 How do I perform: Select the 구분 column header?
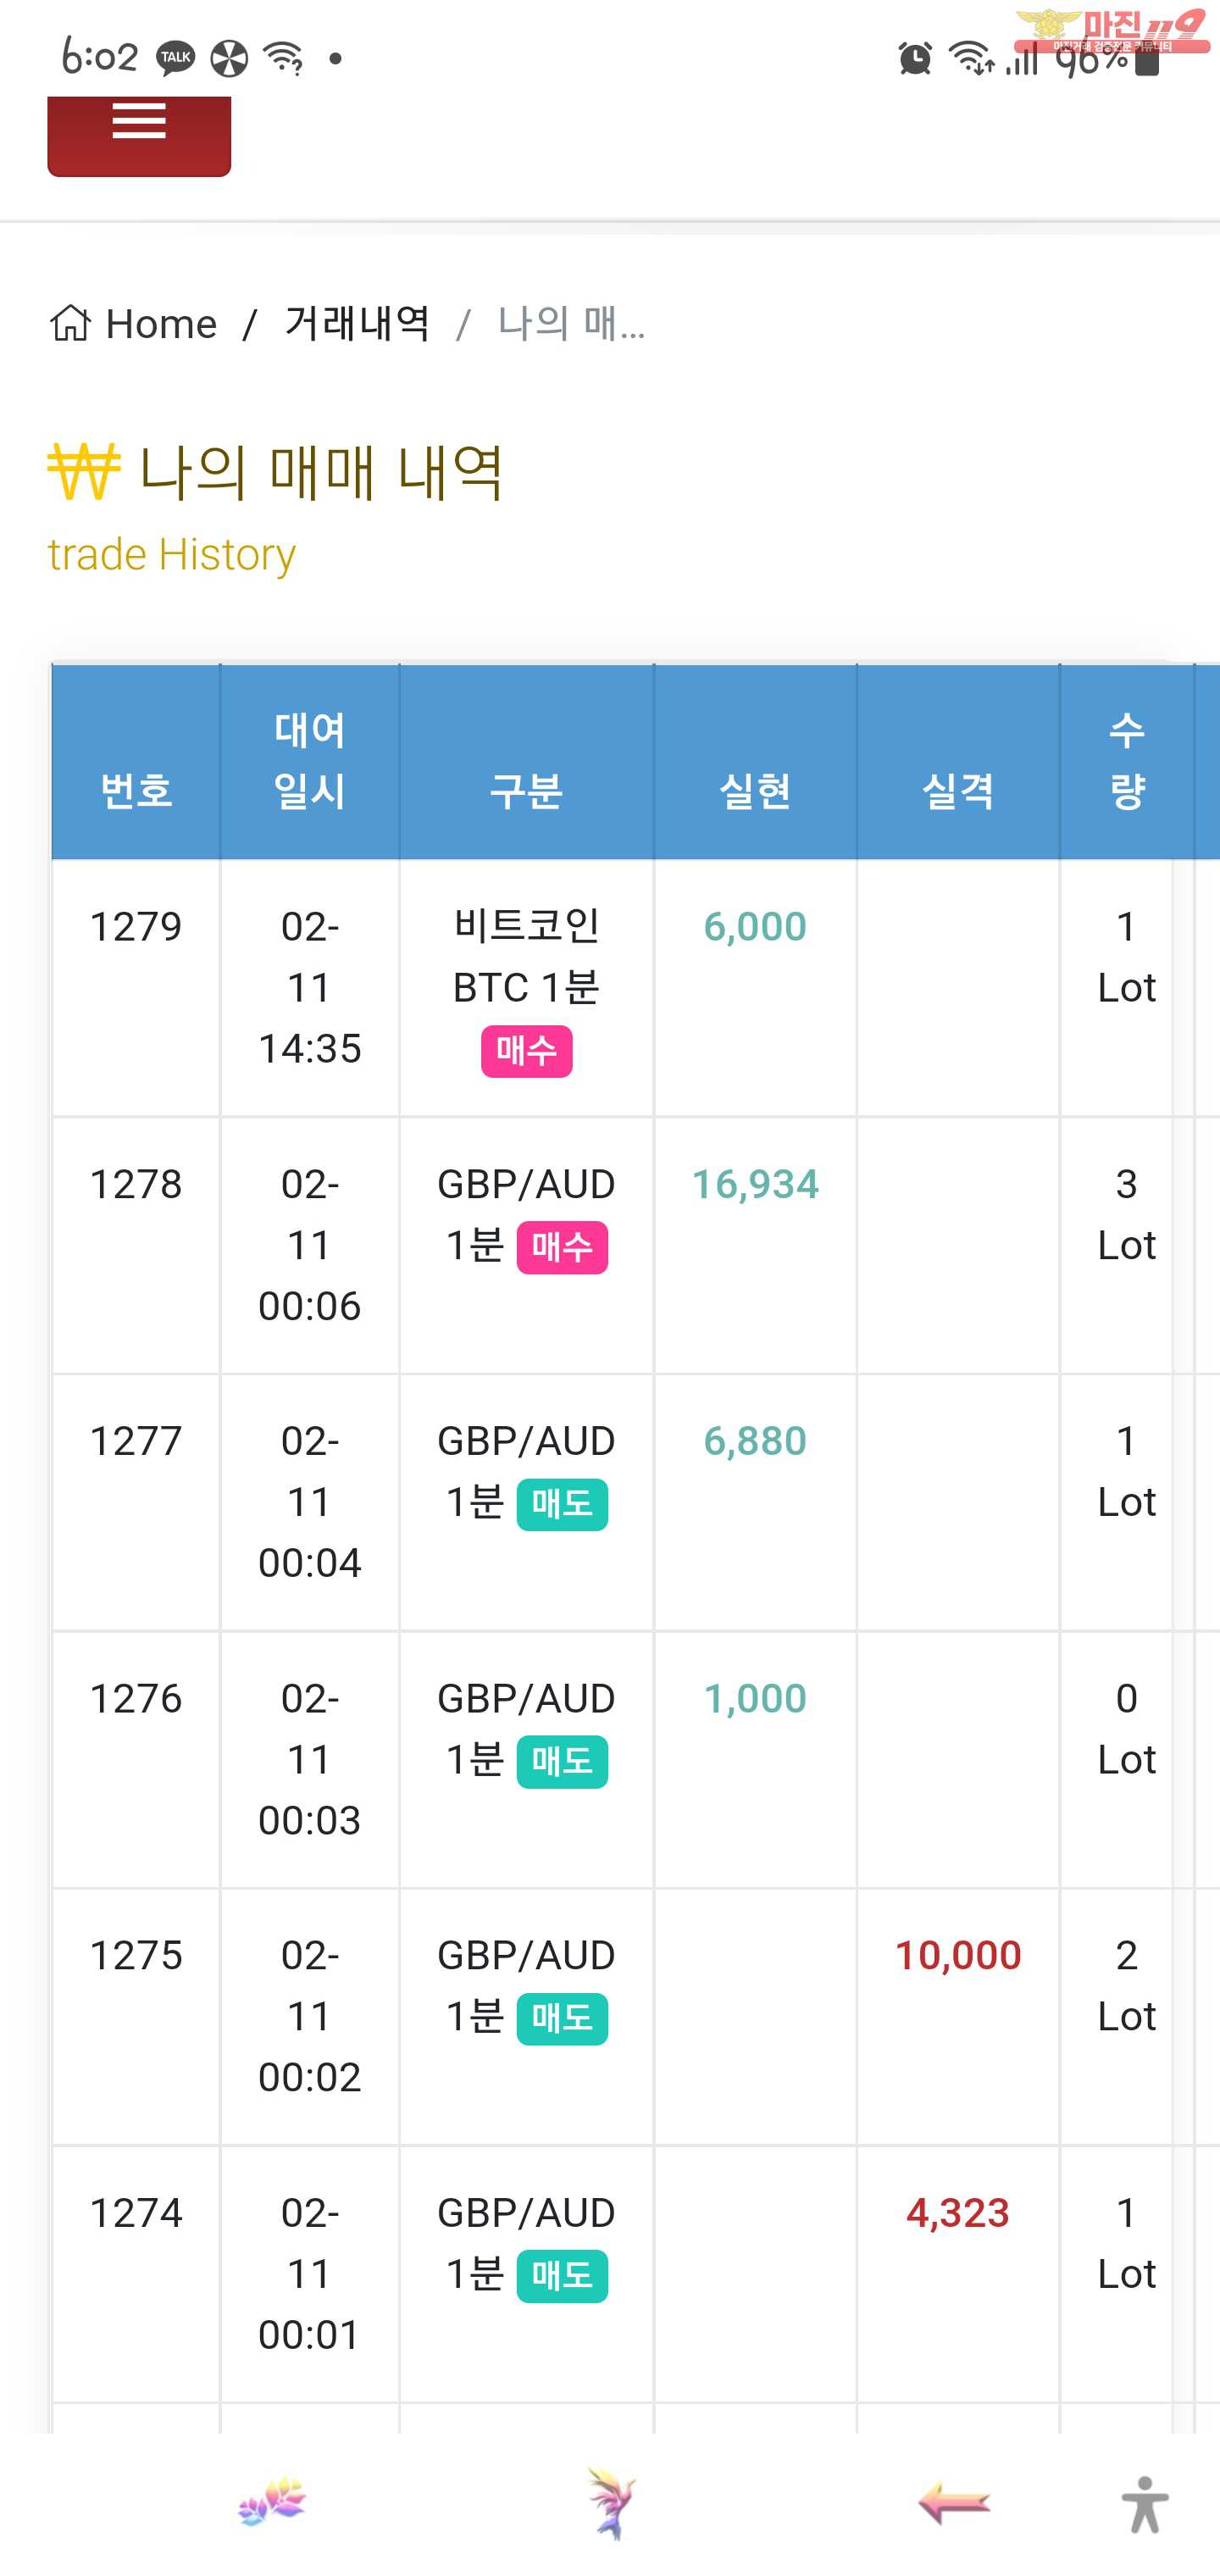[x=526, y=791]
